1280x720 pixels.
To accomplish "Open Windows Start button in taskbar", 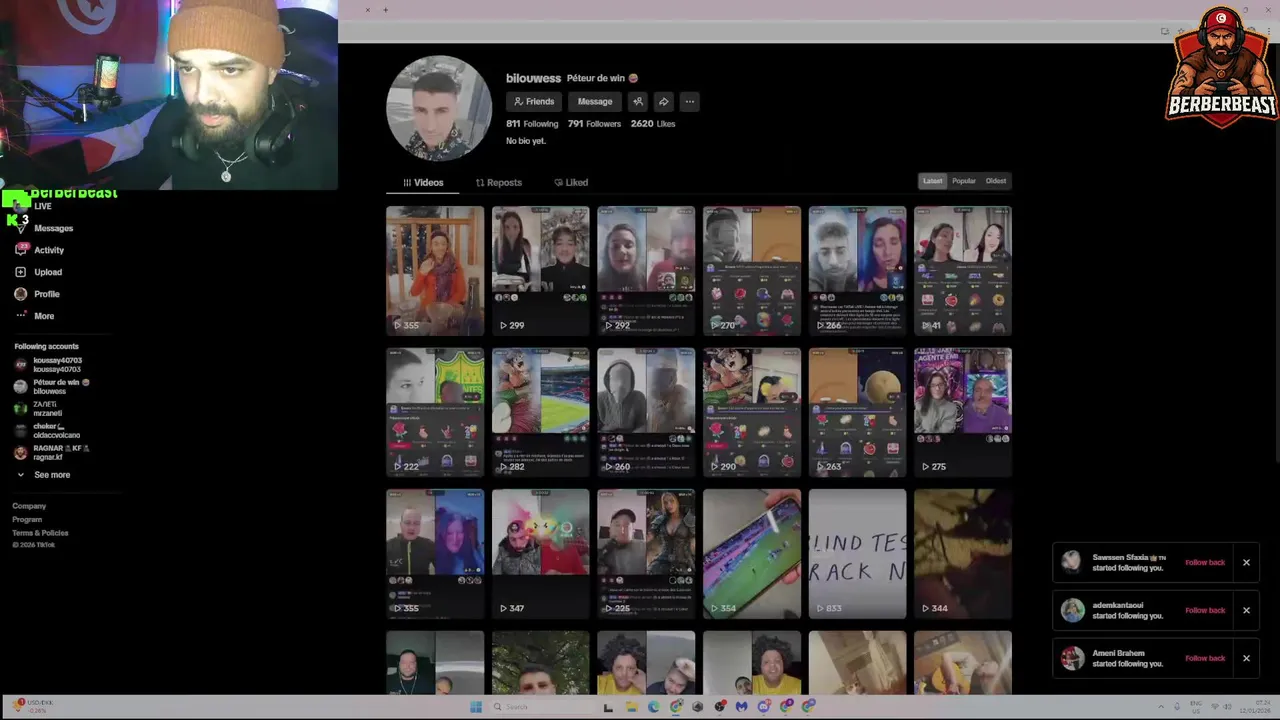I will tap(476, 707).
